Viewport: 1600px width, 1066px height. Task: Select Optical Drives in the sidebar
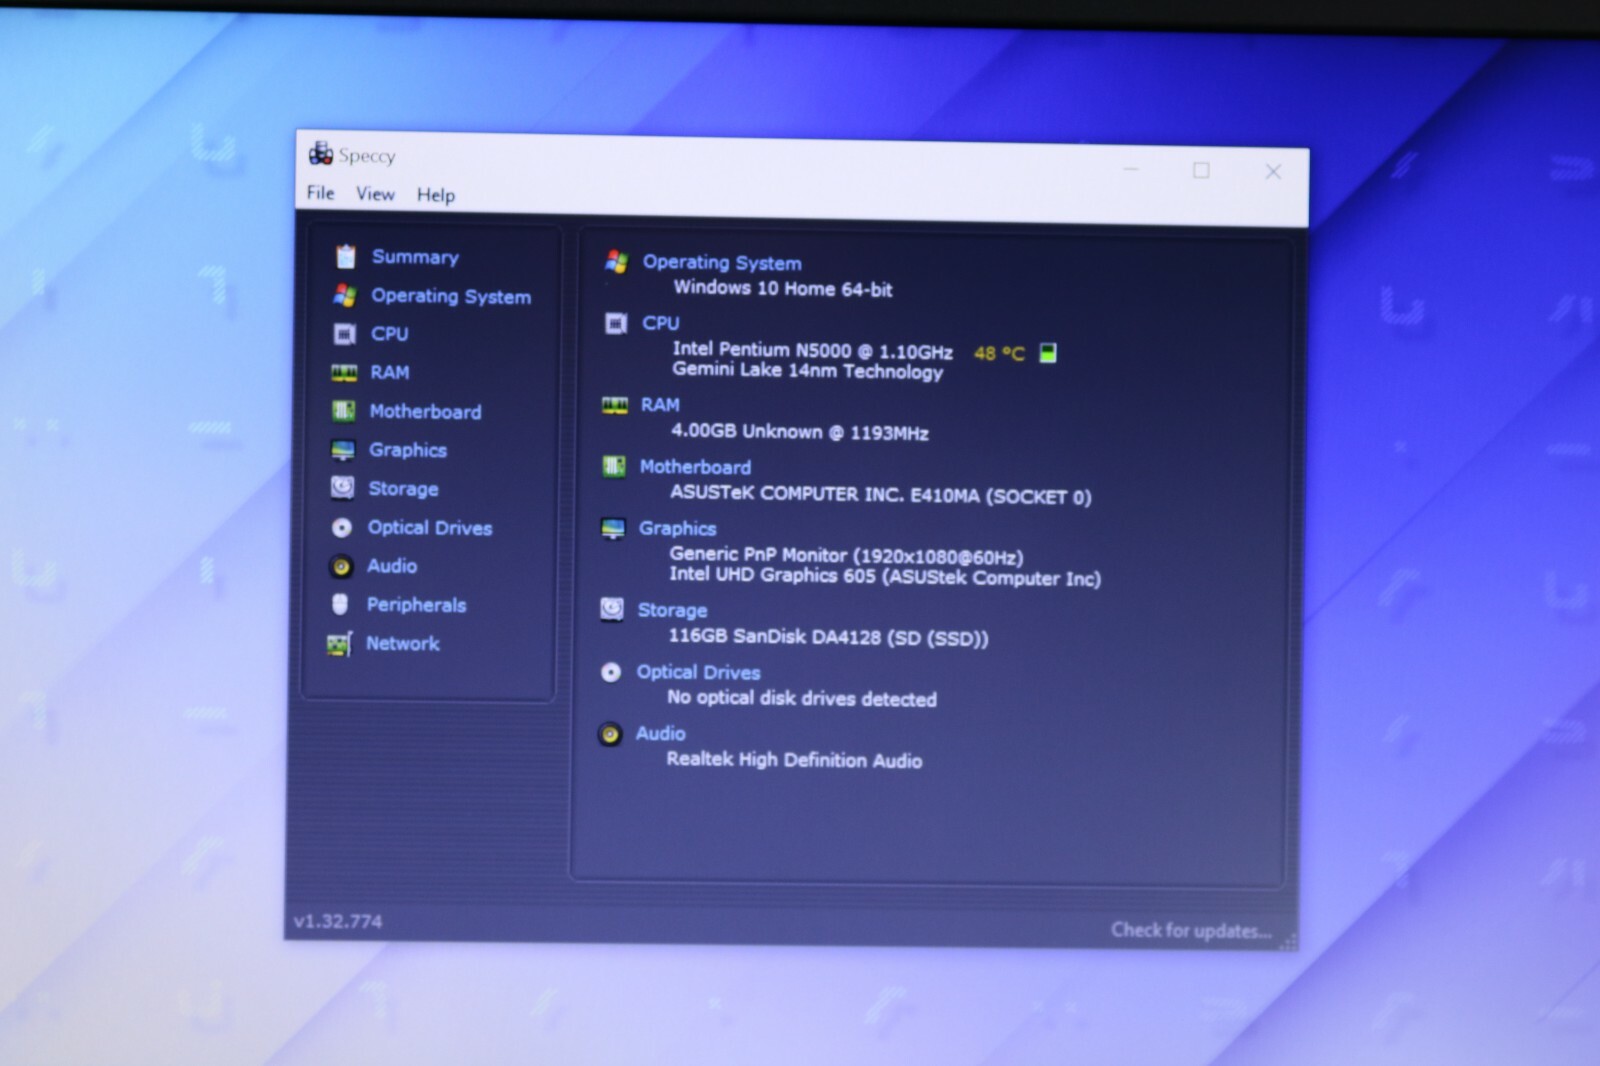[x=430, y=528]
